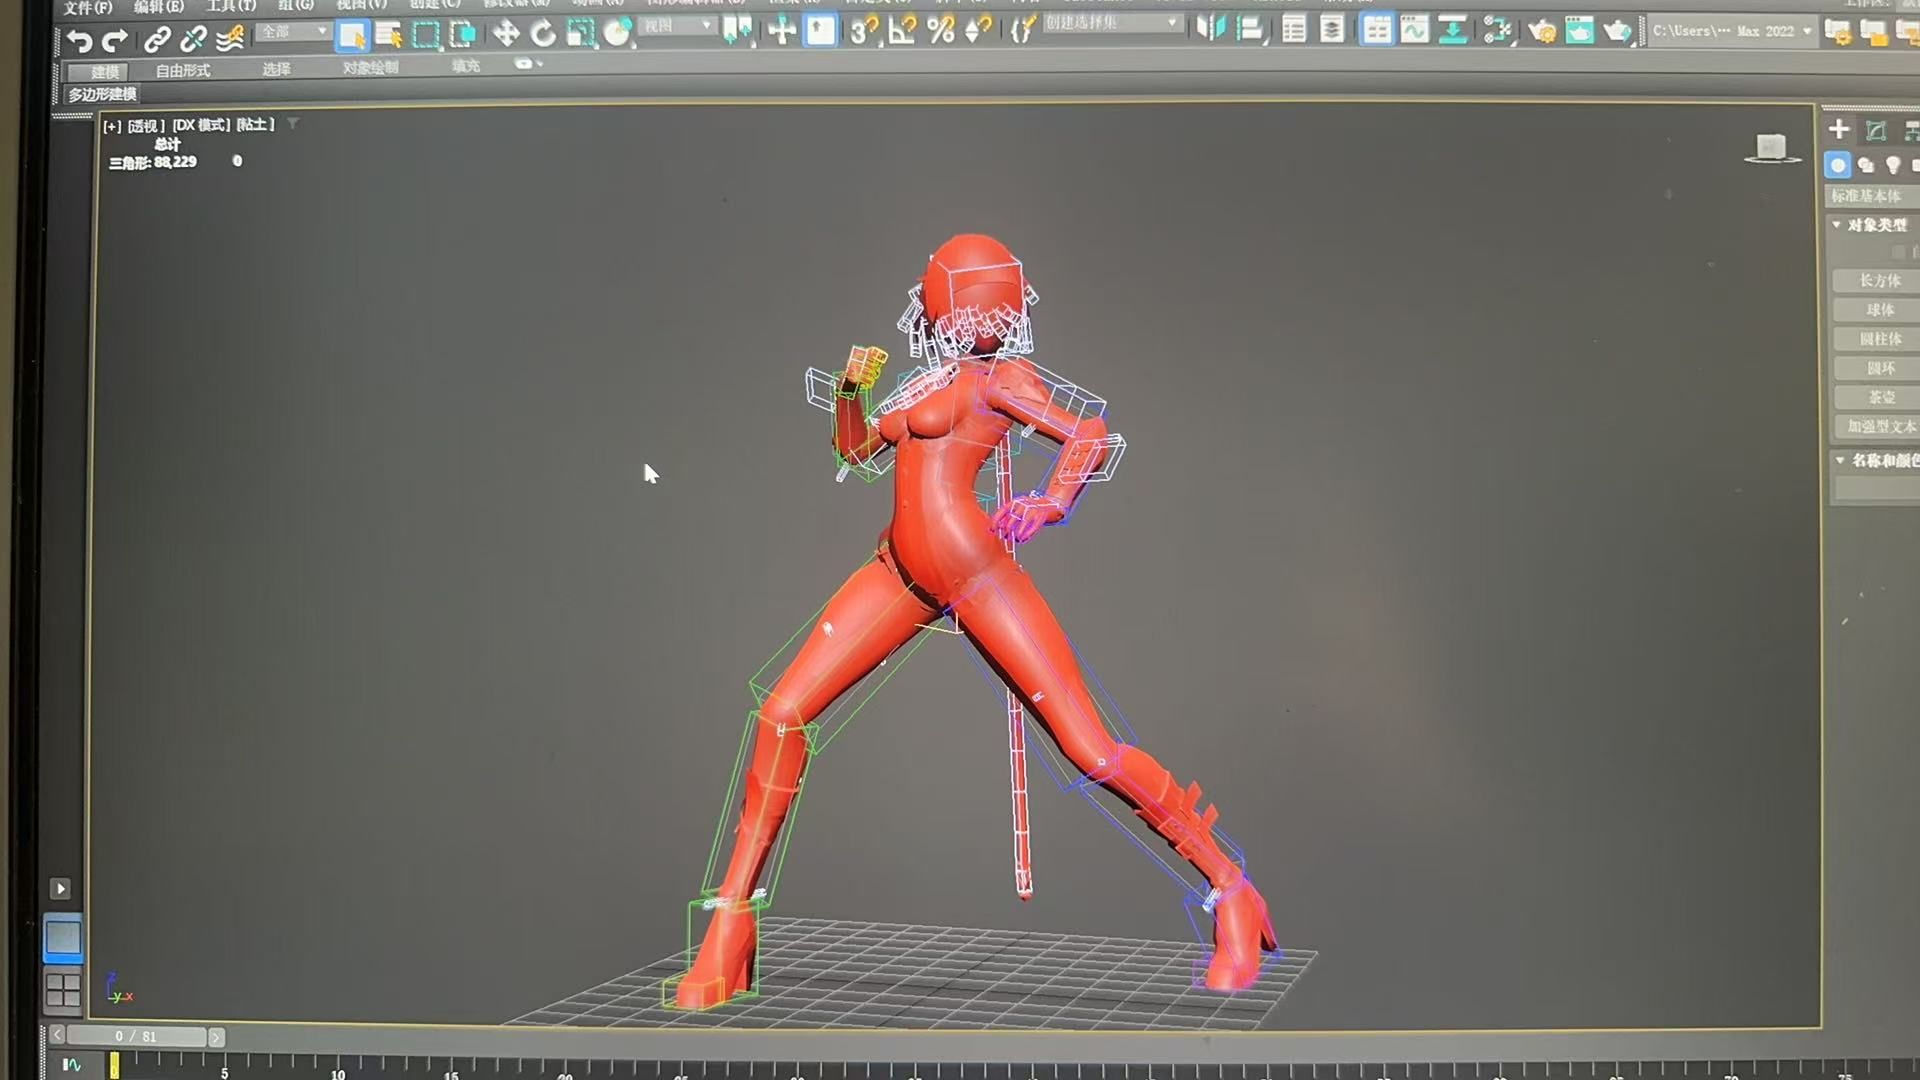Click the Undo arrow icon
This screenshot has width=1920, height=1080.
pyautogui.click(x=79, y=40)
